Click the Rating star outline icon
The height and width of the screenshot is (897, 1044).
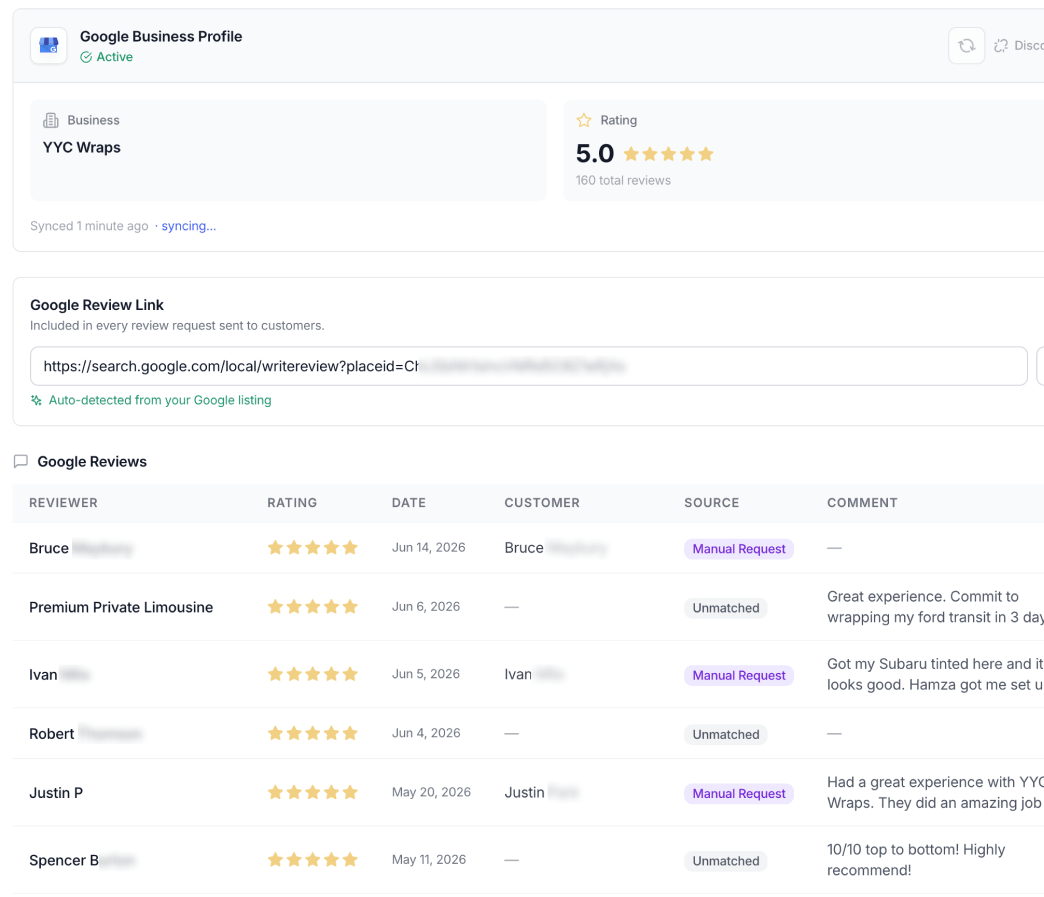pos(584,120)
